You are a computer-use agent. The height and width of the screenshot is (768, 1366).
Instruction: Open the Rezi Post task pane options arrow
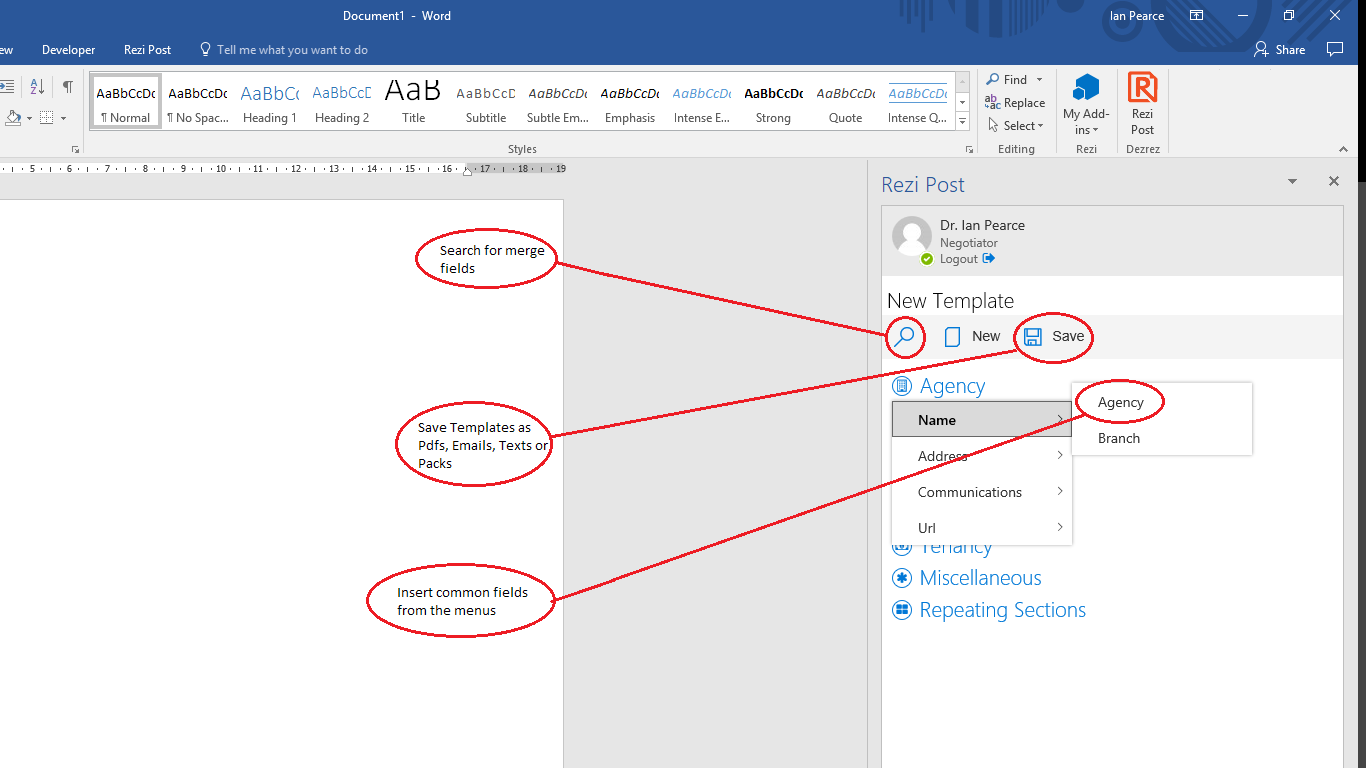pyautogui.click(x=1292, y=182)
